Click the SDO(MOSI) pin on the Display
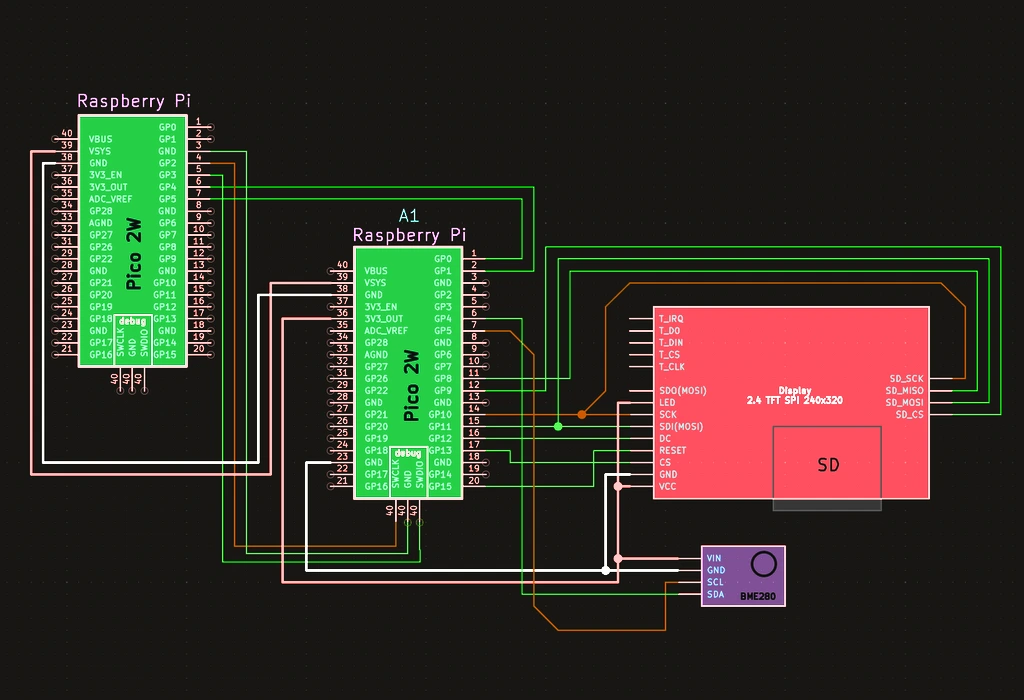The width and height of the screenshot is (1024, 700). [682, 390]
